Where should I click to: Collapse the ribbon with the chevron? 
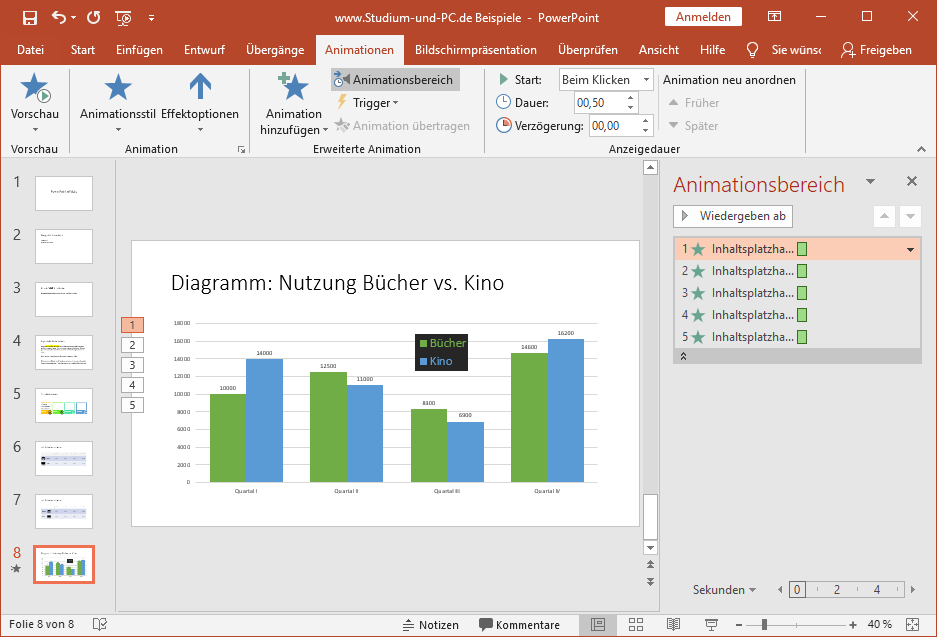click(x=921, y=149)
